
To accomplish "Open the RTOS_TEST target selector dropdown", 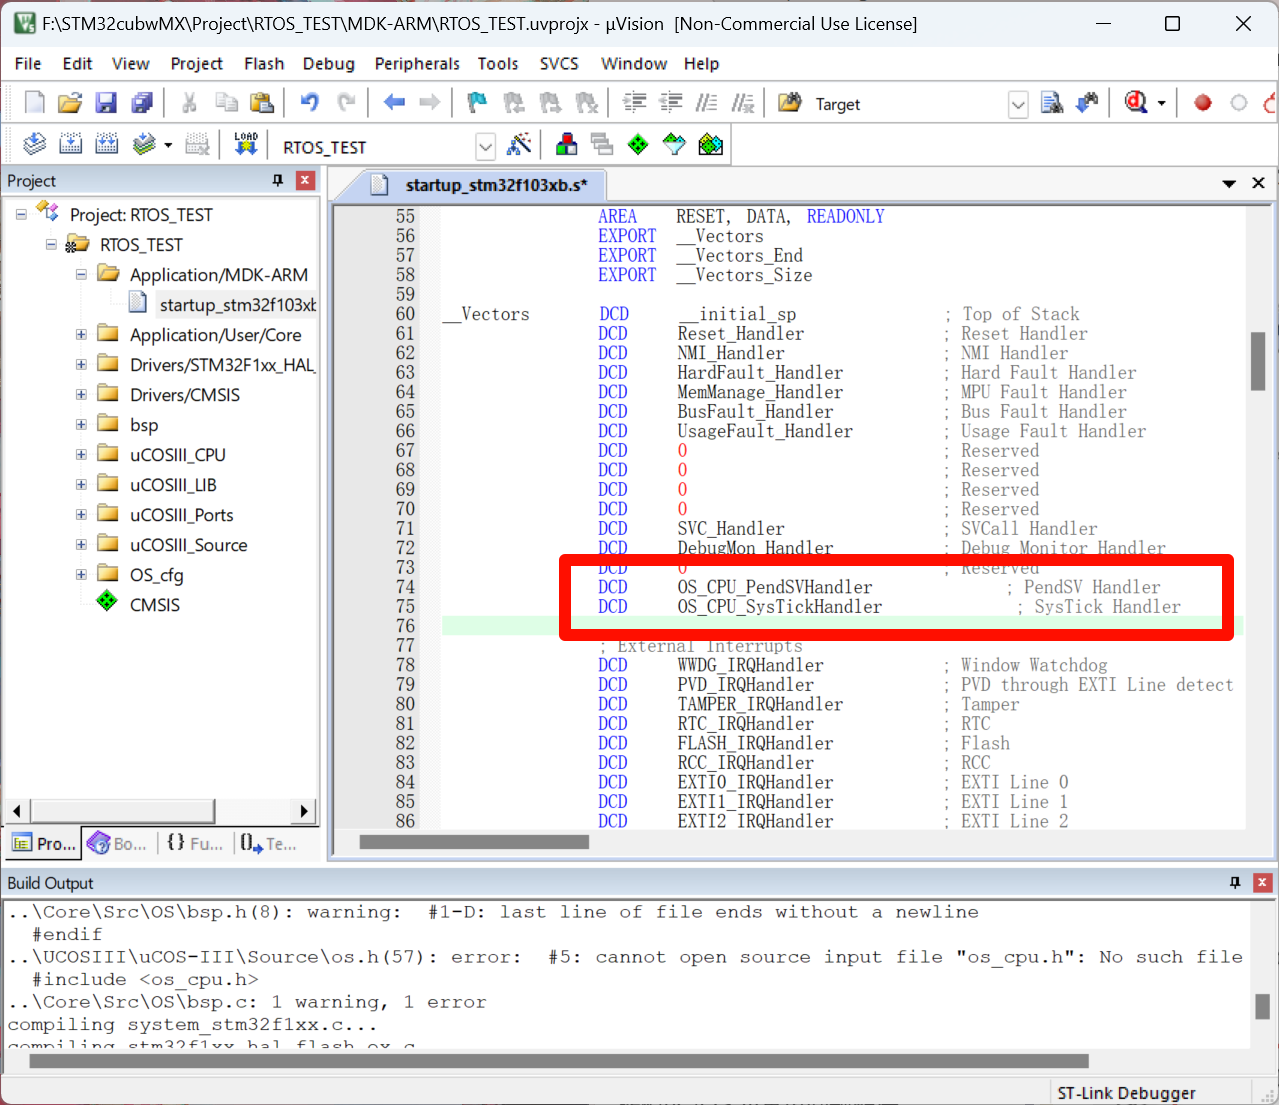I will click(486, 147).
